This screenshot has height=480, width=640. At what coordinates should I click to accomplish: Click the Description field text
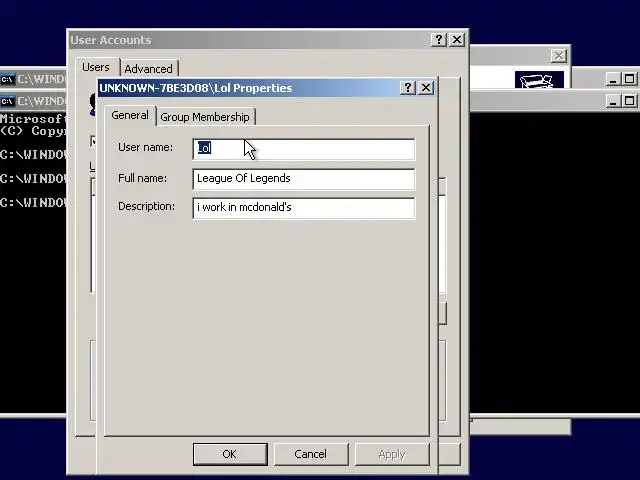point(304,208)
